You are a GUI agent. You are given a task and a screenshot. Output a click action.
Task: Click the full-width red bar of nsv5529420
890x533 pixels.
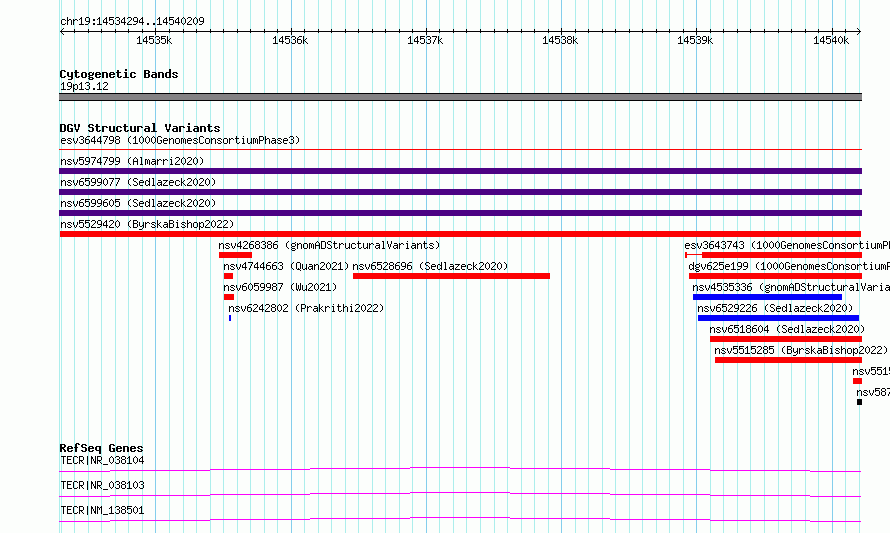pos(460,234)
